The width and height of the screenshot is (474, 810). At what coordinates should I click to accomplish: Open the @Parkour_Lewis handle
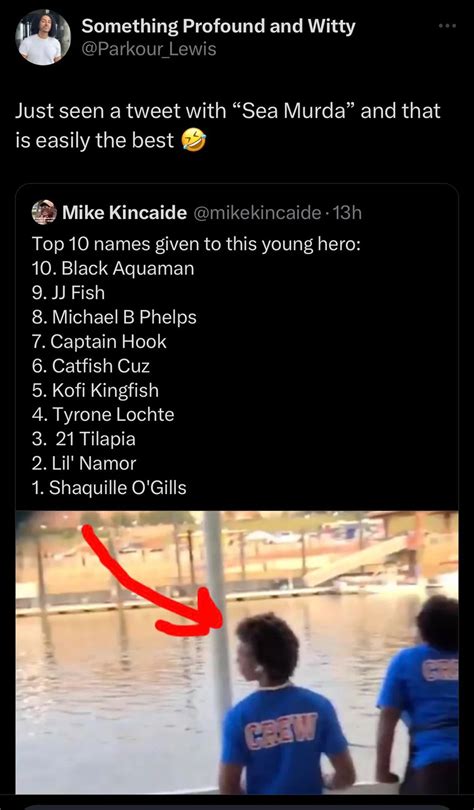pyautogui.click(x=149, y=50)
